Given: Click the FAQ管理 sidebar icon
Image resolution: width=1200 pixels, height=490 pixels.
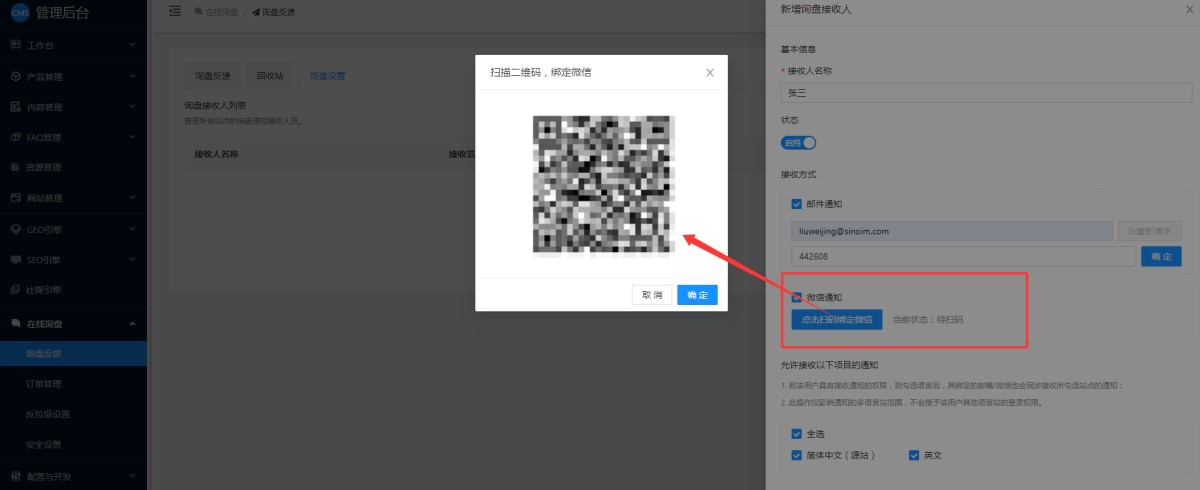Looking at the screenshot, I should click(x=16, y=137).
